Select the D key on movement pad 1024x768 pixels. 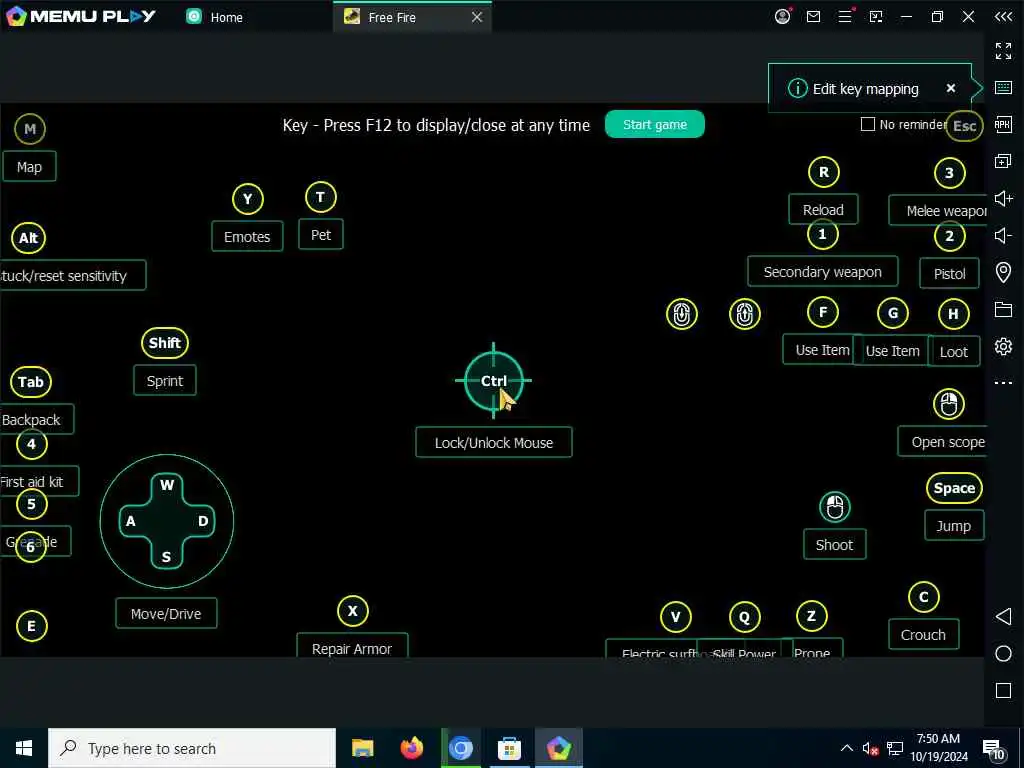coord(203,521)
